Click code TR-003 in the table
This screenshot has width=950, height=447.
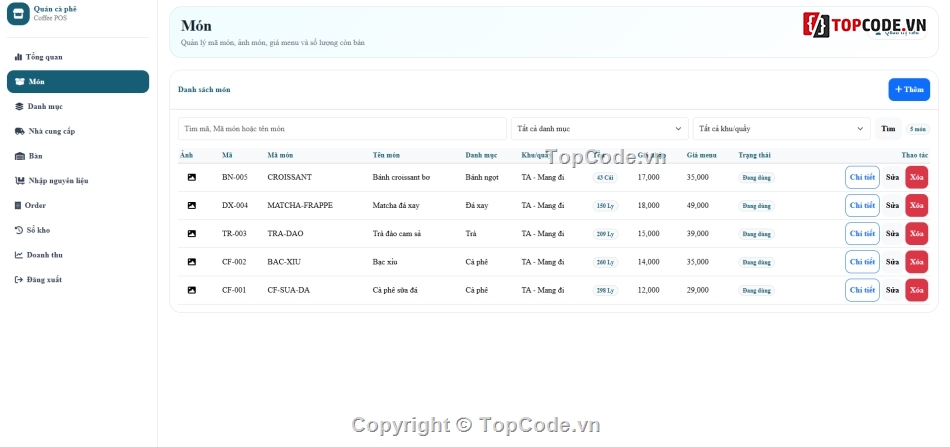(234, 234)
